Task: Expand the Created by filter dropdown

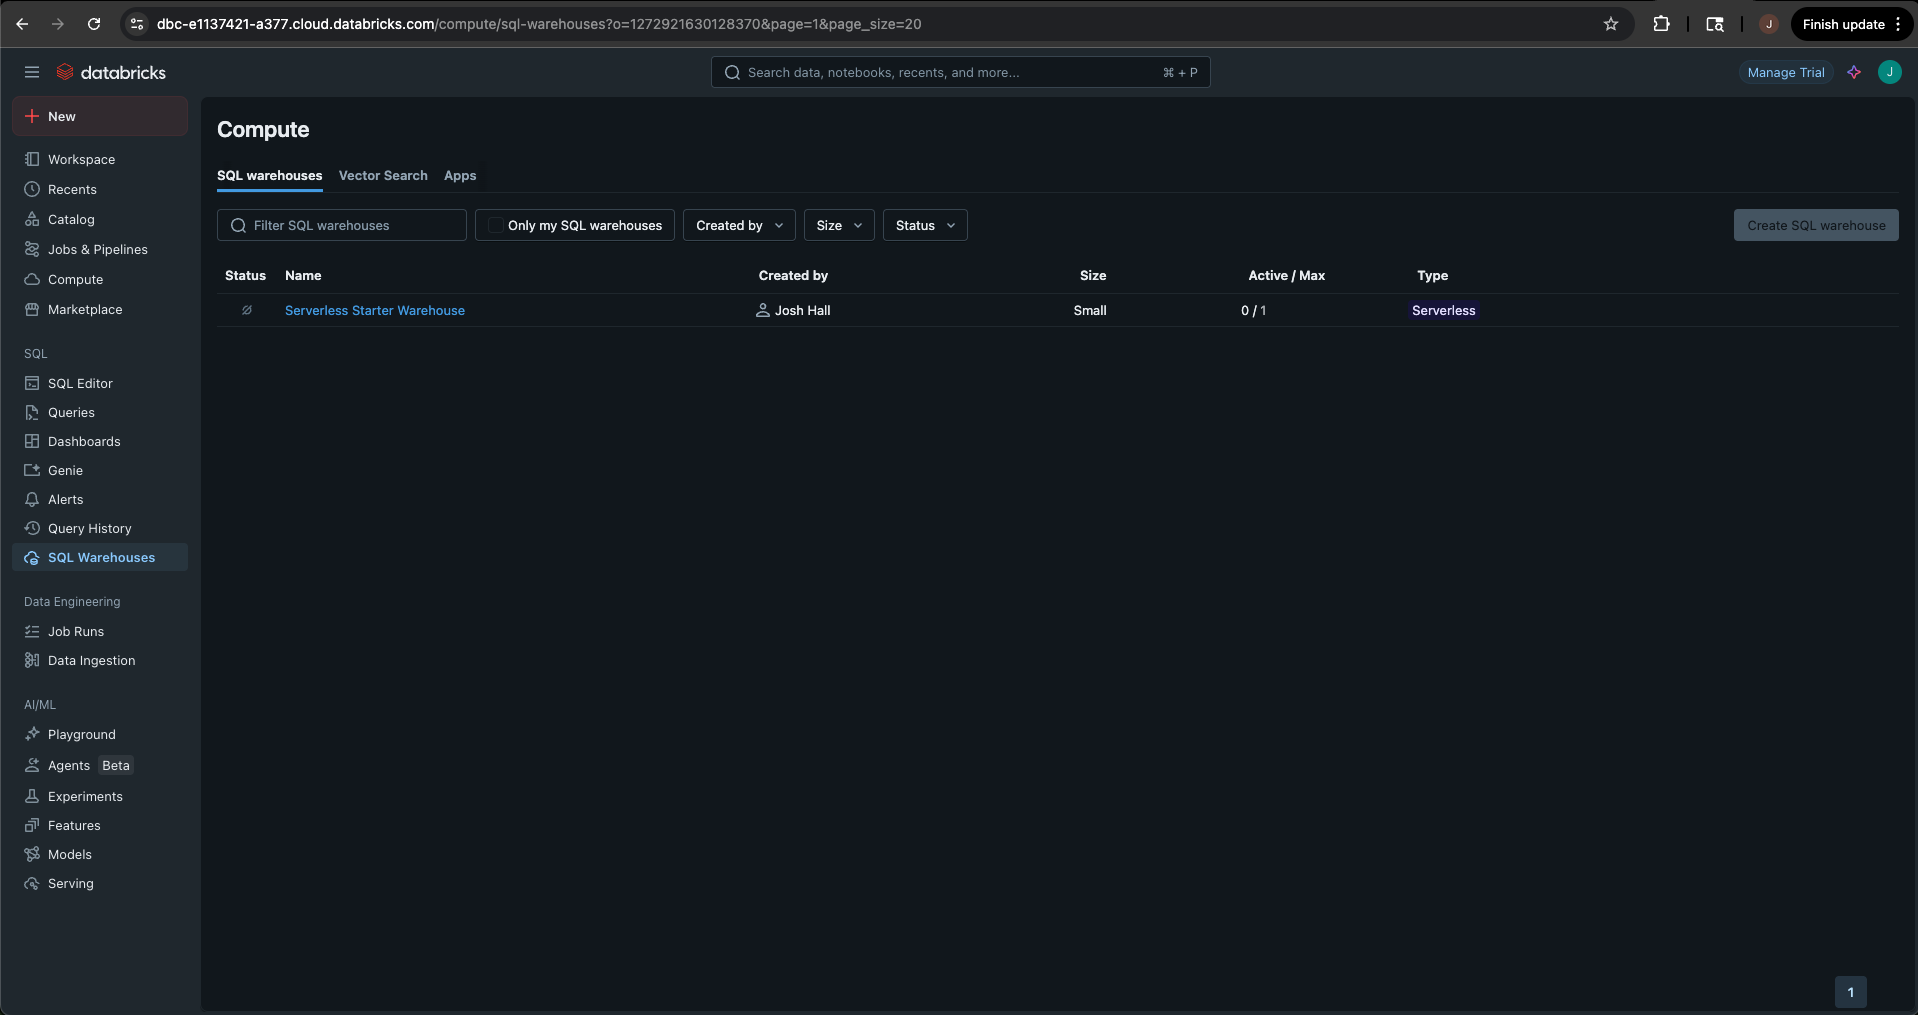Action: pyautogui.click(x=739, y=225)
